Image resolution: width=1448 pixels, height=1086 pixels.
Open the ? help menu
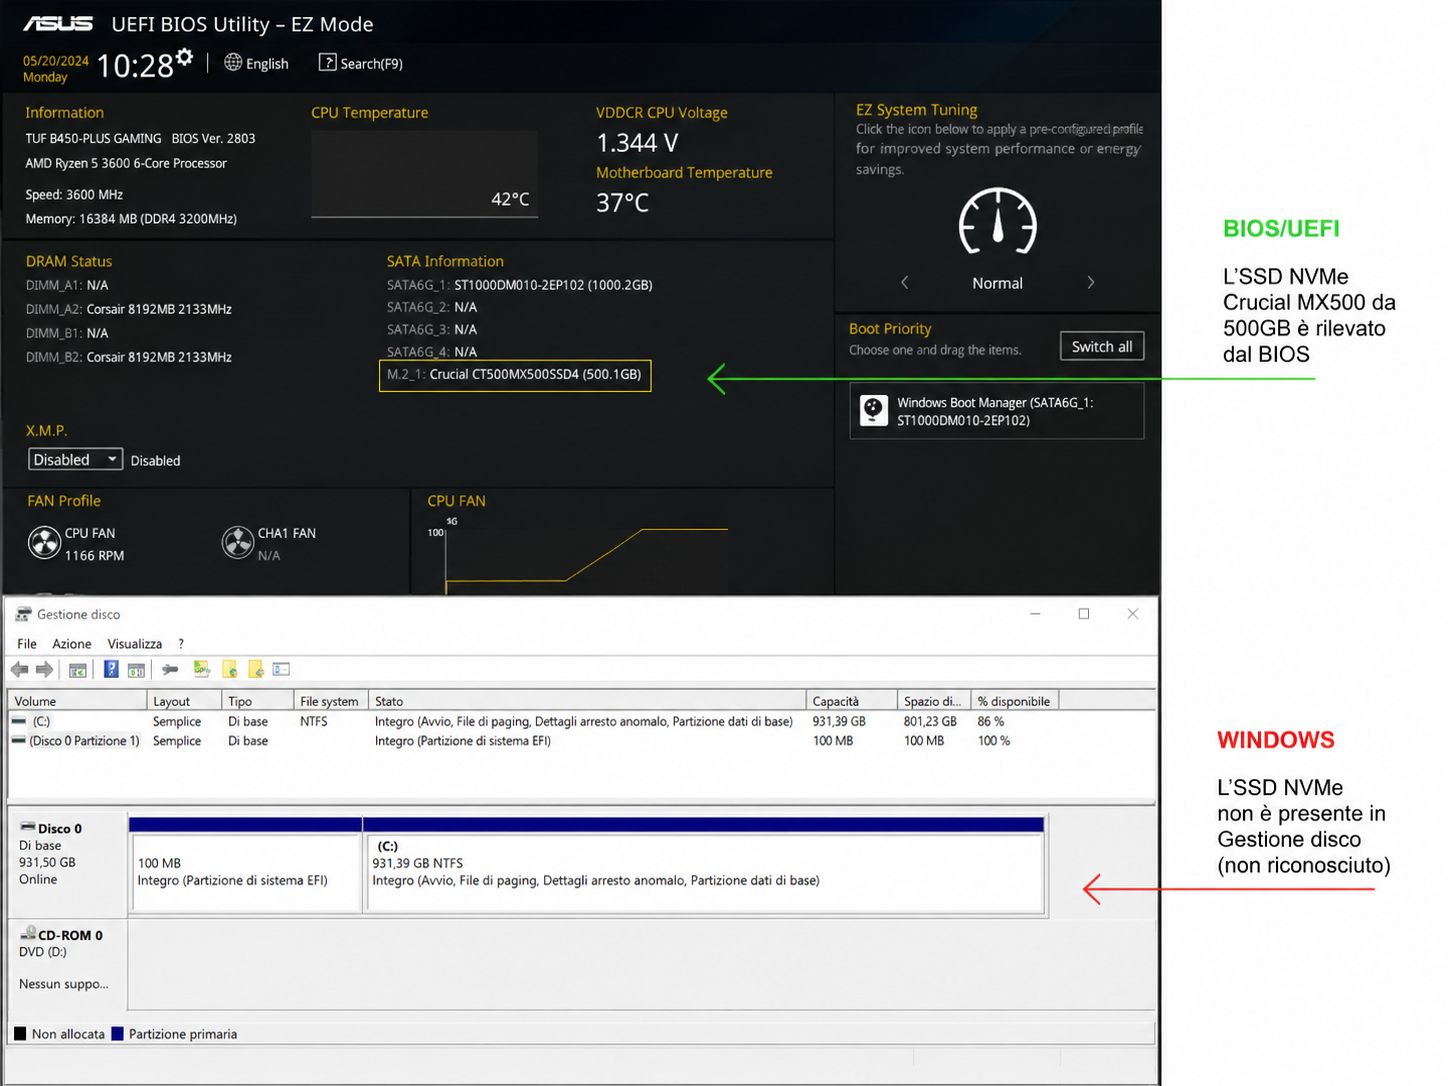pos(181,644)
